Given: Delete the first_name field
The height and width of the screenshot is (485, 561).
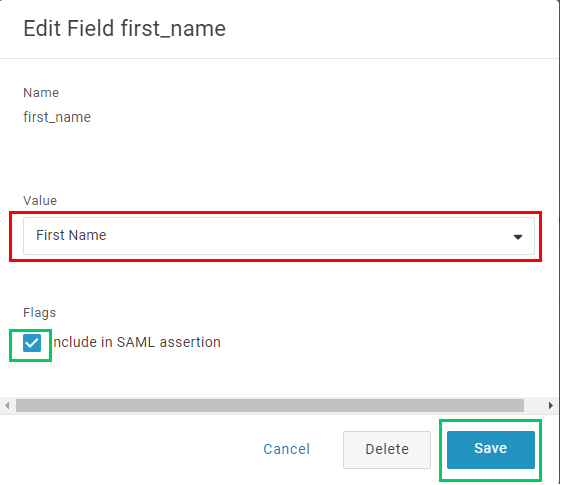Looking at the screenshot, I should 387,450.
